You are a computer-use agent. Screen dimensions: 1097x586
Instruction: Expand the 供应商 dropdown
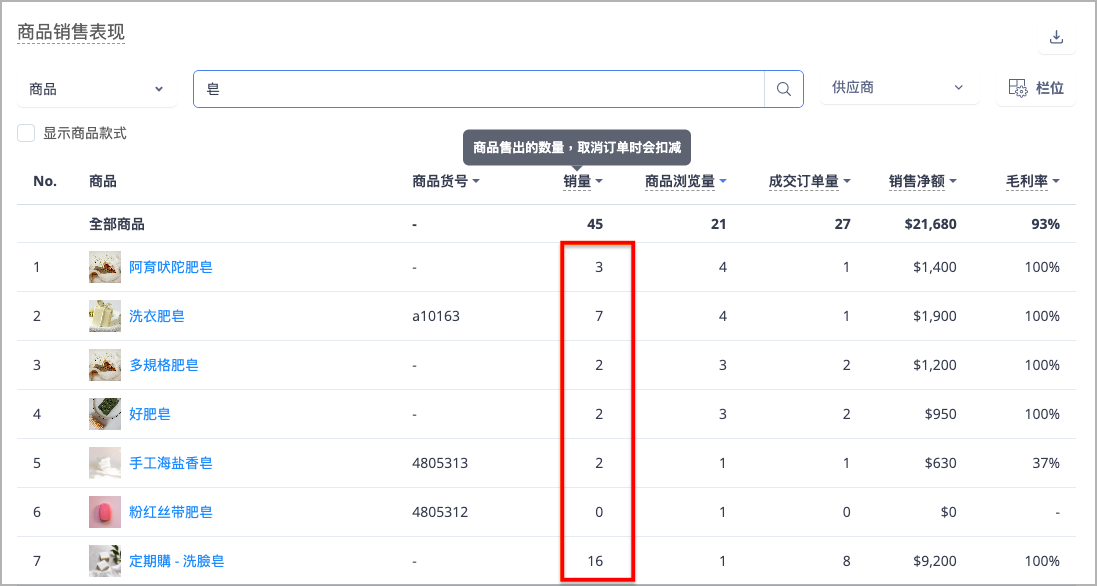(899, 88)
